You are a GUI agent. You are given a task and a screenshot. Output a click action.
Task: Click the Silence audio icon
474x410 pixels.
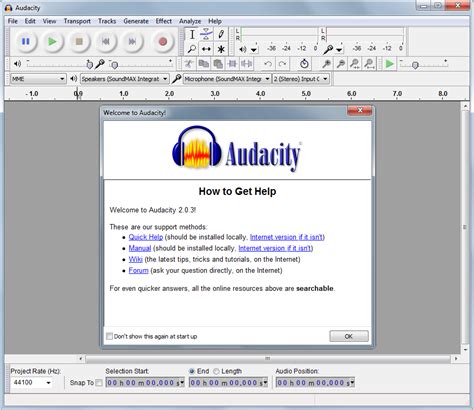tap(247, 64)
